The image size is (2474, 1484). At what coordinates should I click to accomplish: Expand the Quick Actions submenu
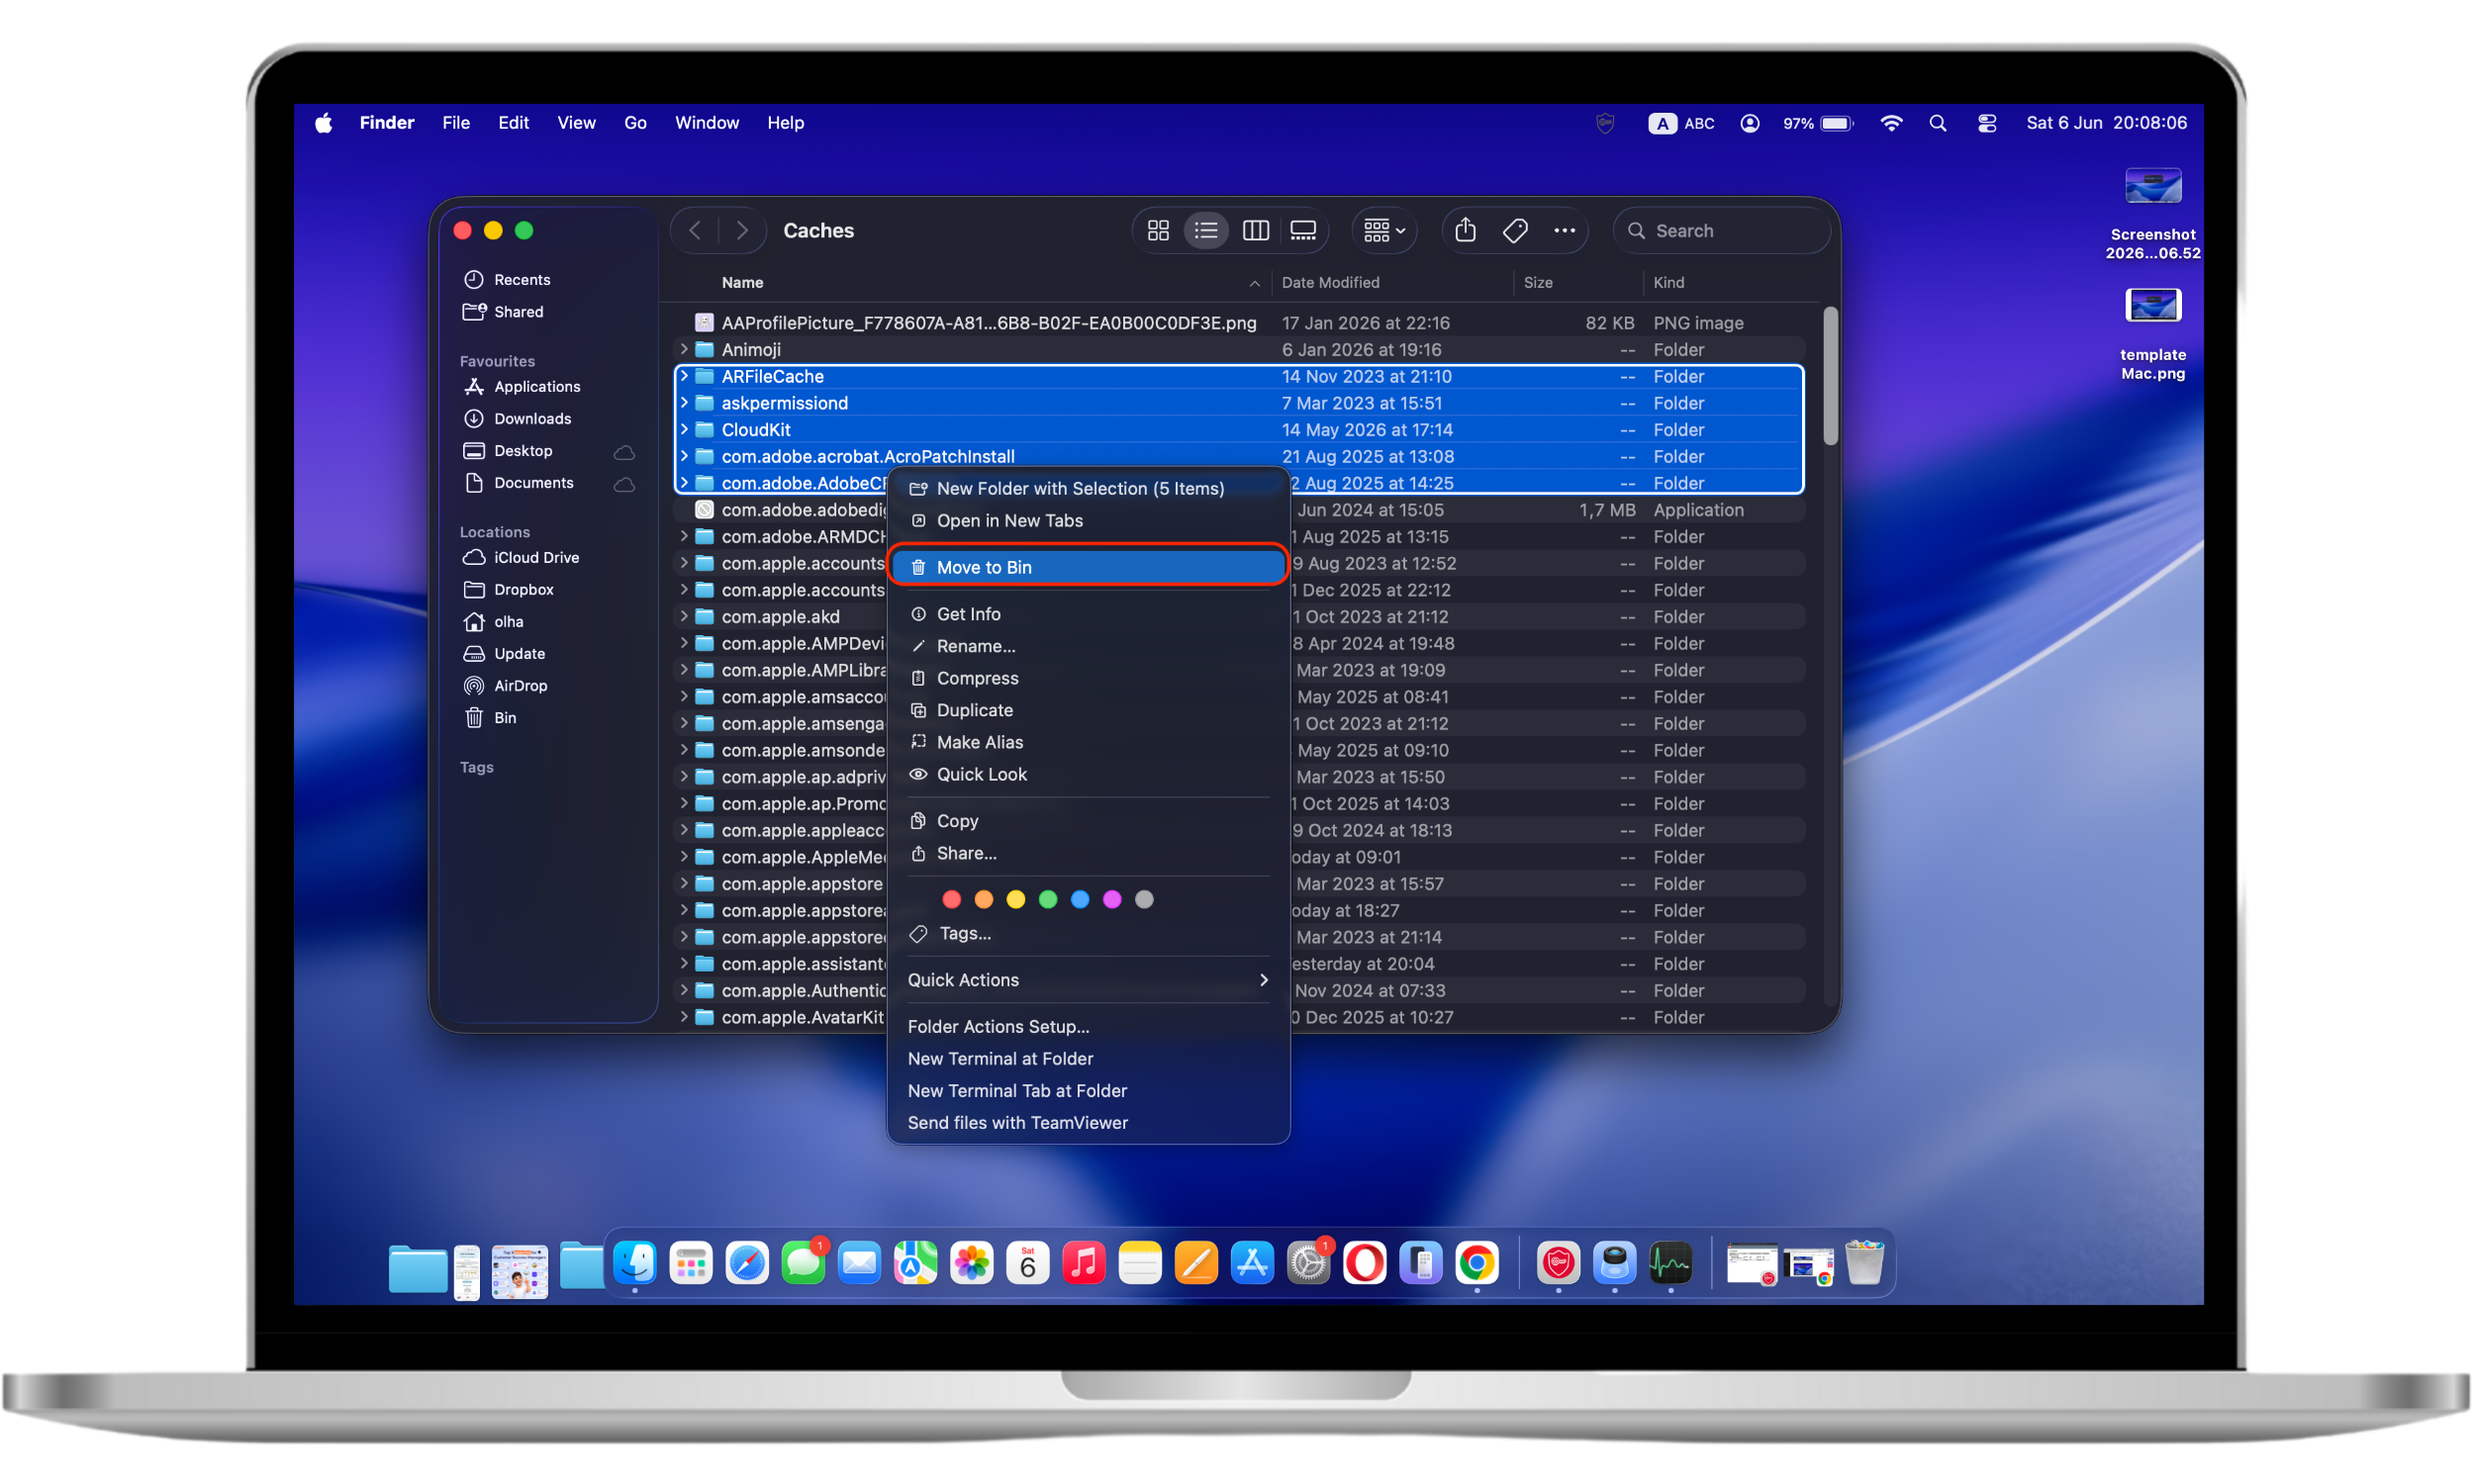(x=1087, y=980)
